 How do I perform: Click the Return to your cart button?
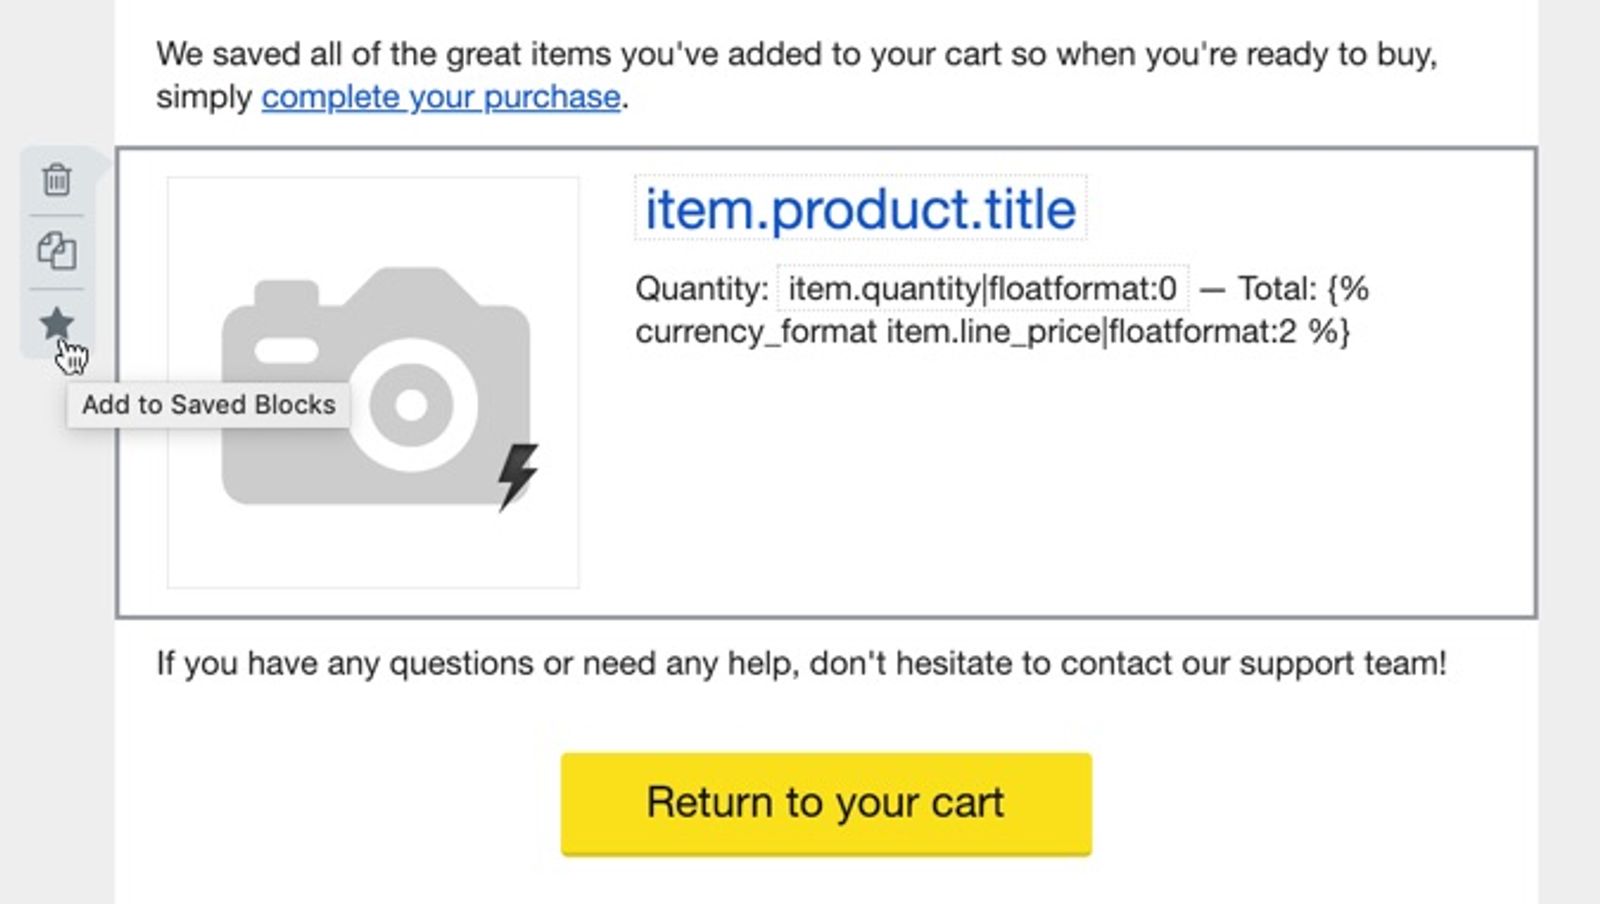(x=826, y=804)
